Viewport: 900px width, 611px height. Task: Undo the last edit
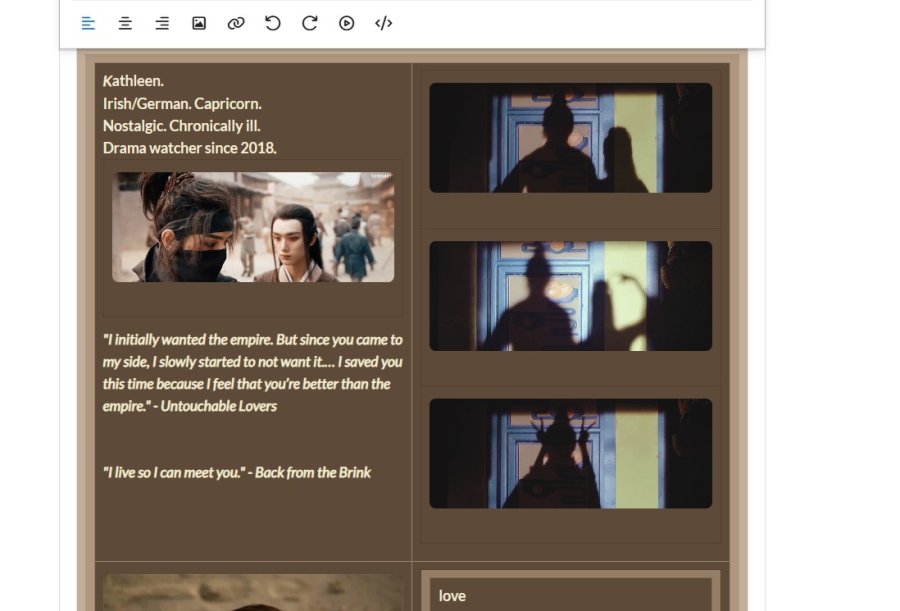pos(272,23)
